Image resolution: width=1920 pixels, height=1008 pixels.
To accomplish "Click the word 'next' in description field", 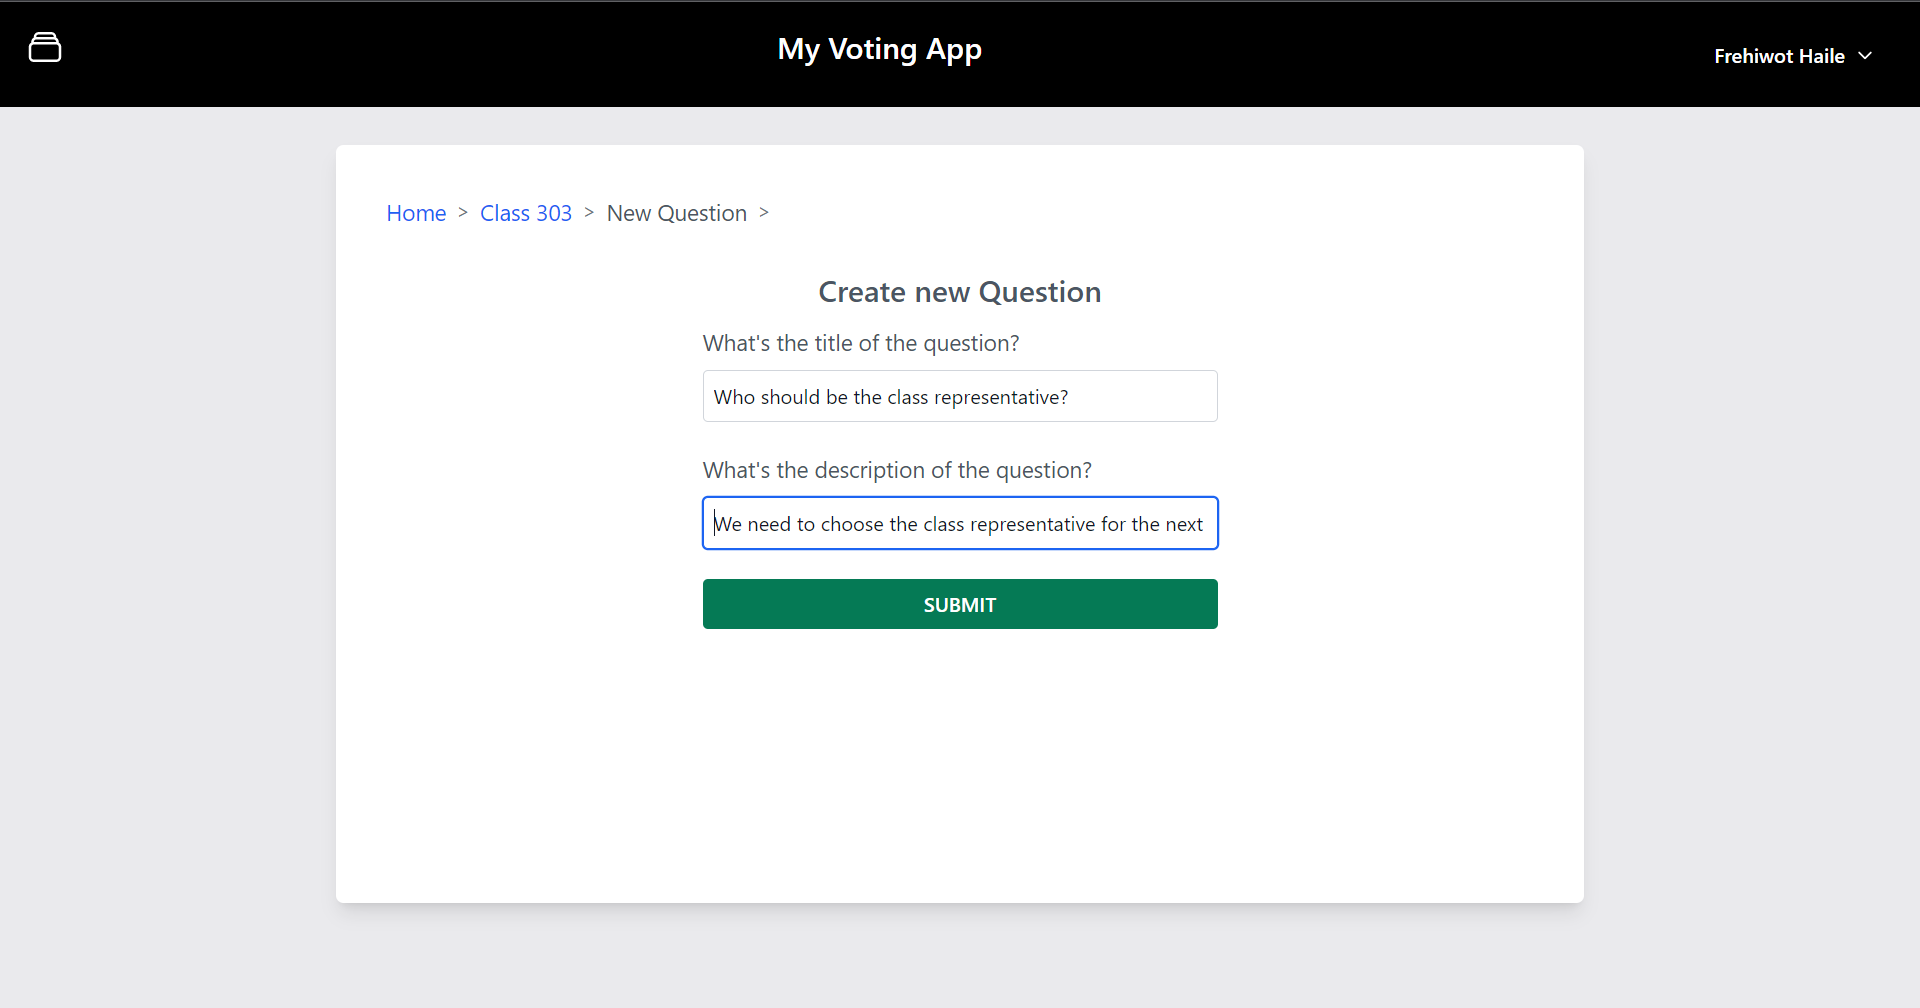I will [x=1184, y=524].
